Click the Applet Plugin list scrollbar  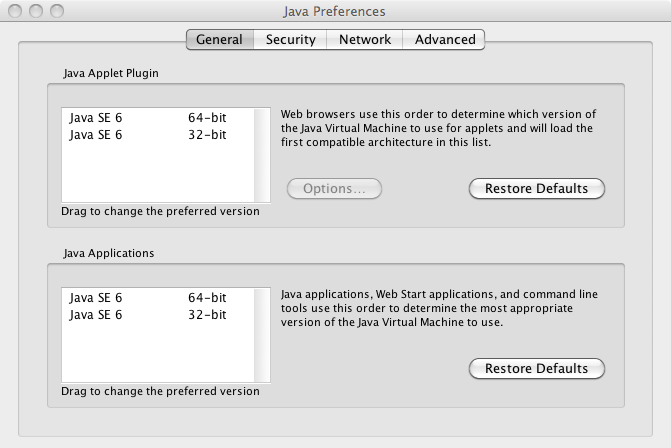262,155
